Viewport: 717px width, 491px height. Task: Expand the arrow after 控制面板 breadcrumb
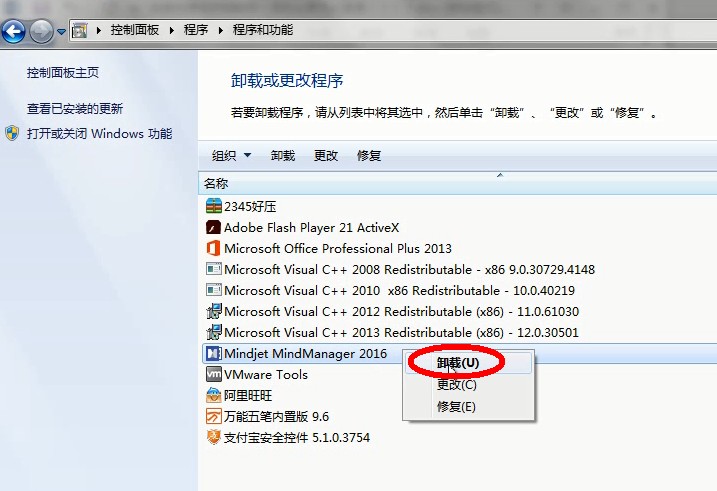(x=171, y=31)
